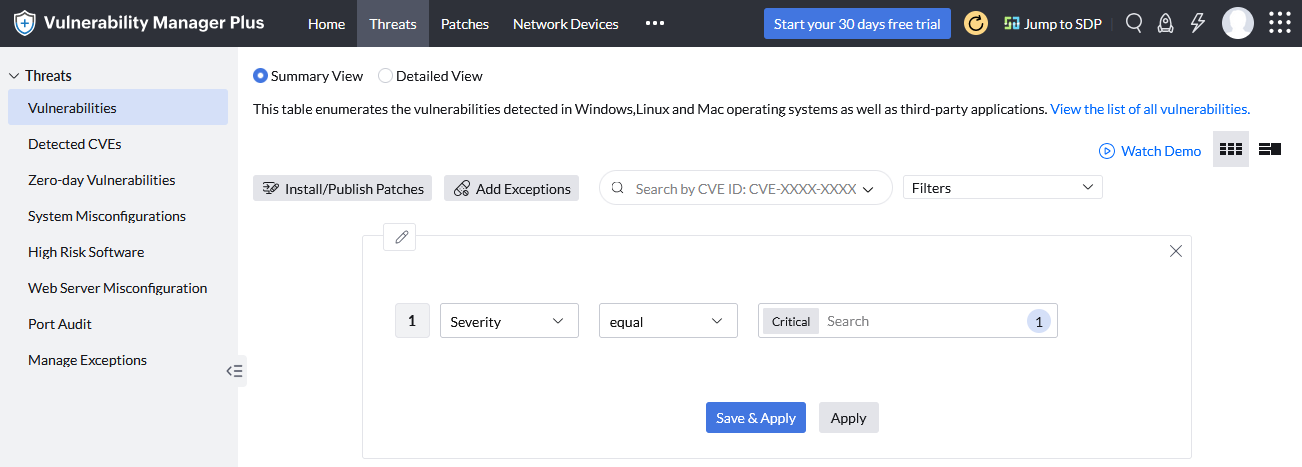The image size is (1302, 467).
Task: Switch to the list layout view icon
Action: 1270,149
